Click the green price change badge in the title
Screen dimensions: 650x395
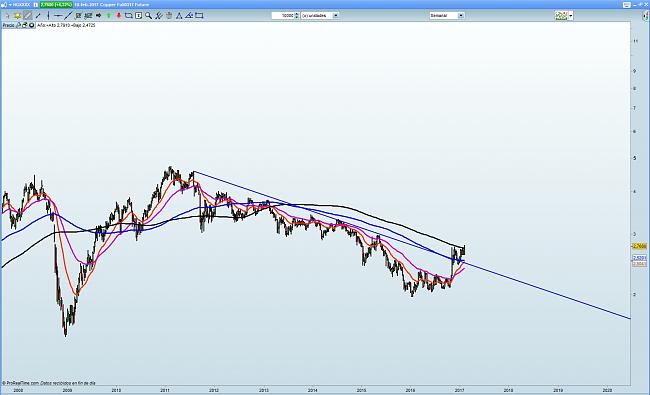point(56,5)
